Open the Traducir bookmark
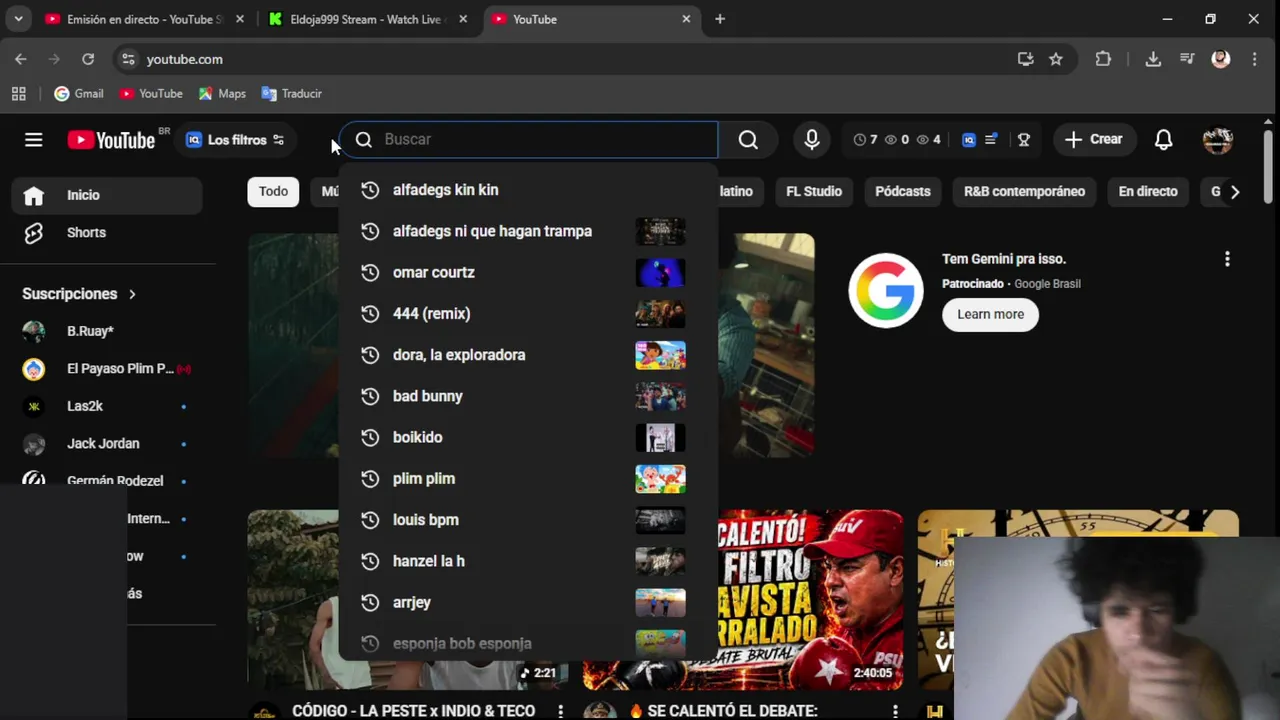Viewport: 1280px width, 720px height. 291,93
